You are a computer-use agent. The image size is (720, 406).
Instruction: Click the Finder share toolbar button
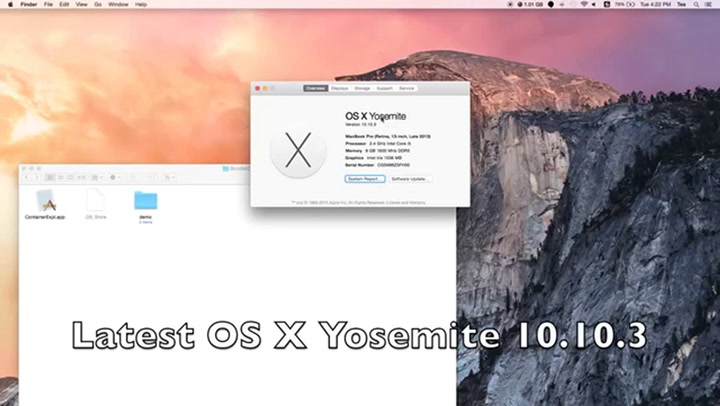[x=133, y=177]
